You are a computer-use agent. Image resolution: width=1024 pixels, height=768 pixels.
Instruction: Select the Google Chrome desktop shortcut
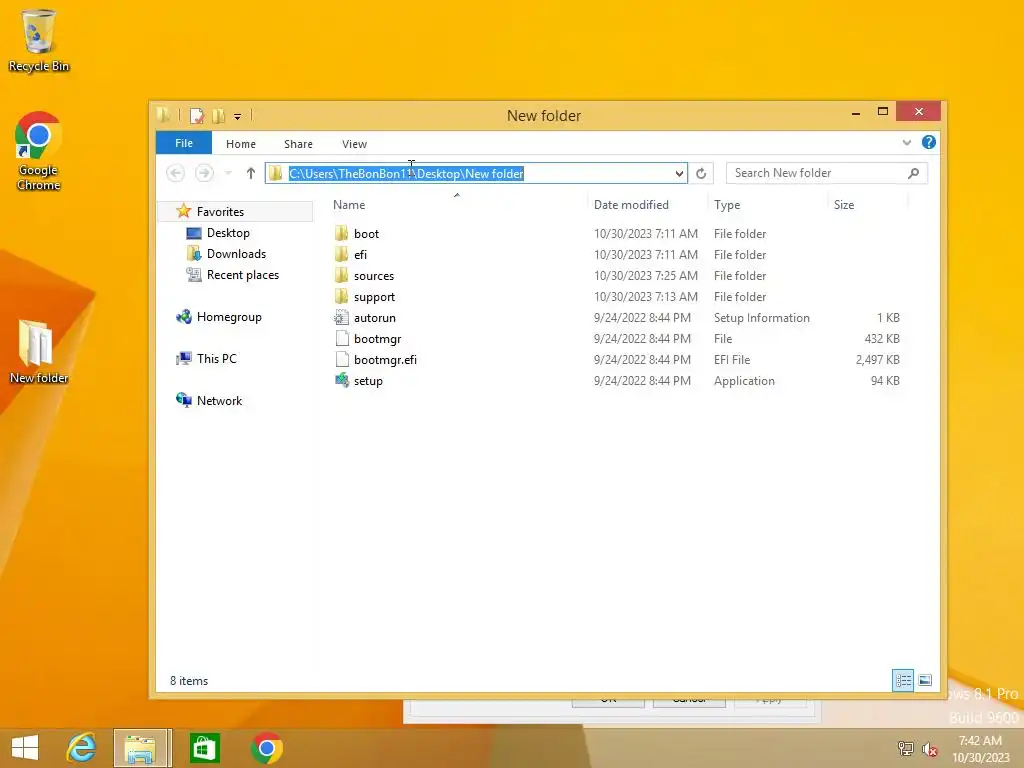39,150
